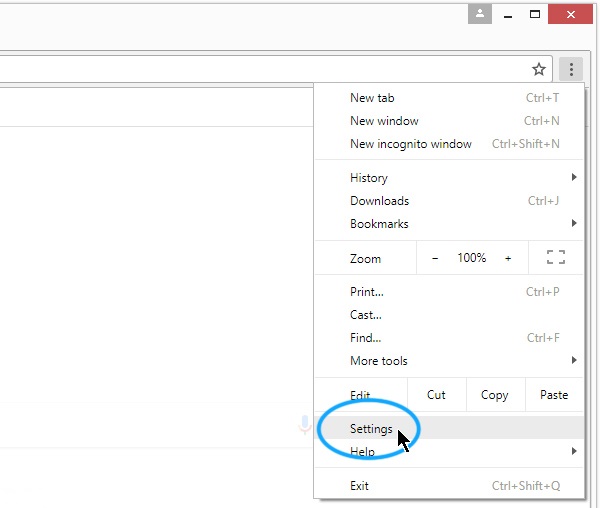Open Downloads from the menu
The width and height of the screenshot is (600, 508).
coord(449,201)
